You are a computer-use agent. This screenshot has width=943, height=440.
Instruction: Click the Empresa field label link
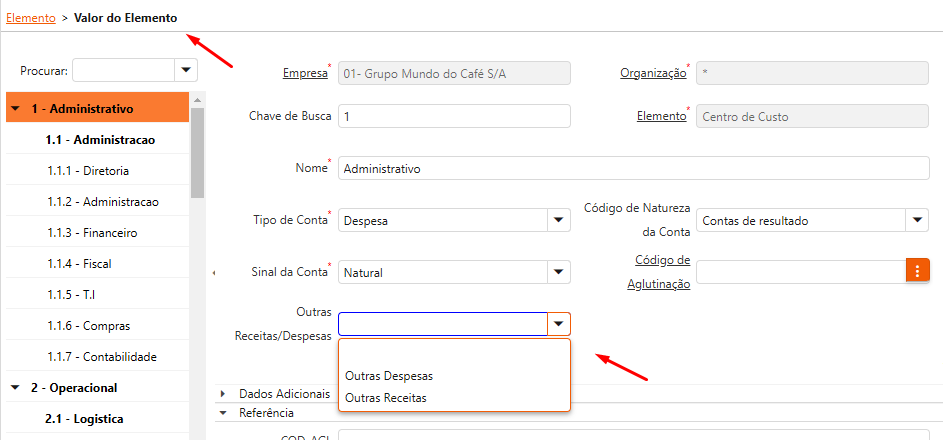tap(305, 73)
